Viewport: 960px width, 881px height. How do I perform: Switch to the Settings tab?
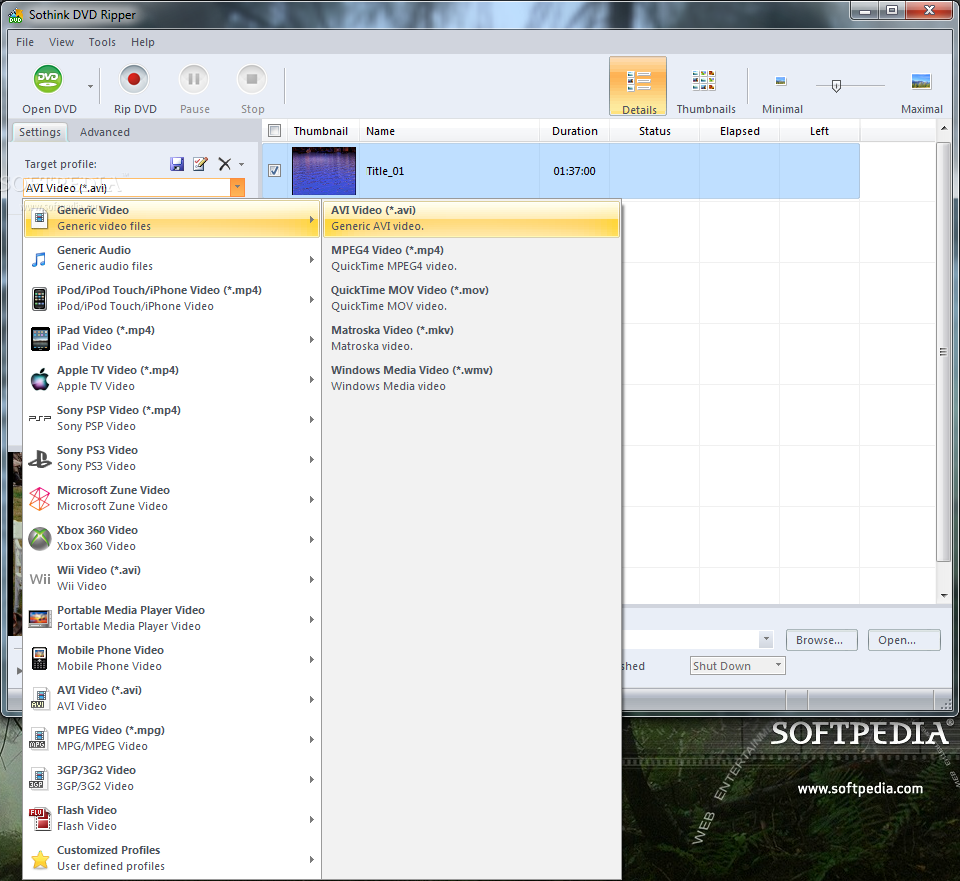pyautogui.click(x=40, y=132)
